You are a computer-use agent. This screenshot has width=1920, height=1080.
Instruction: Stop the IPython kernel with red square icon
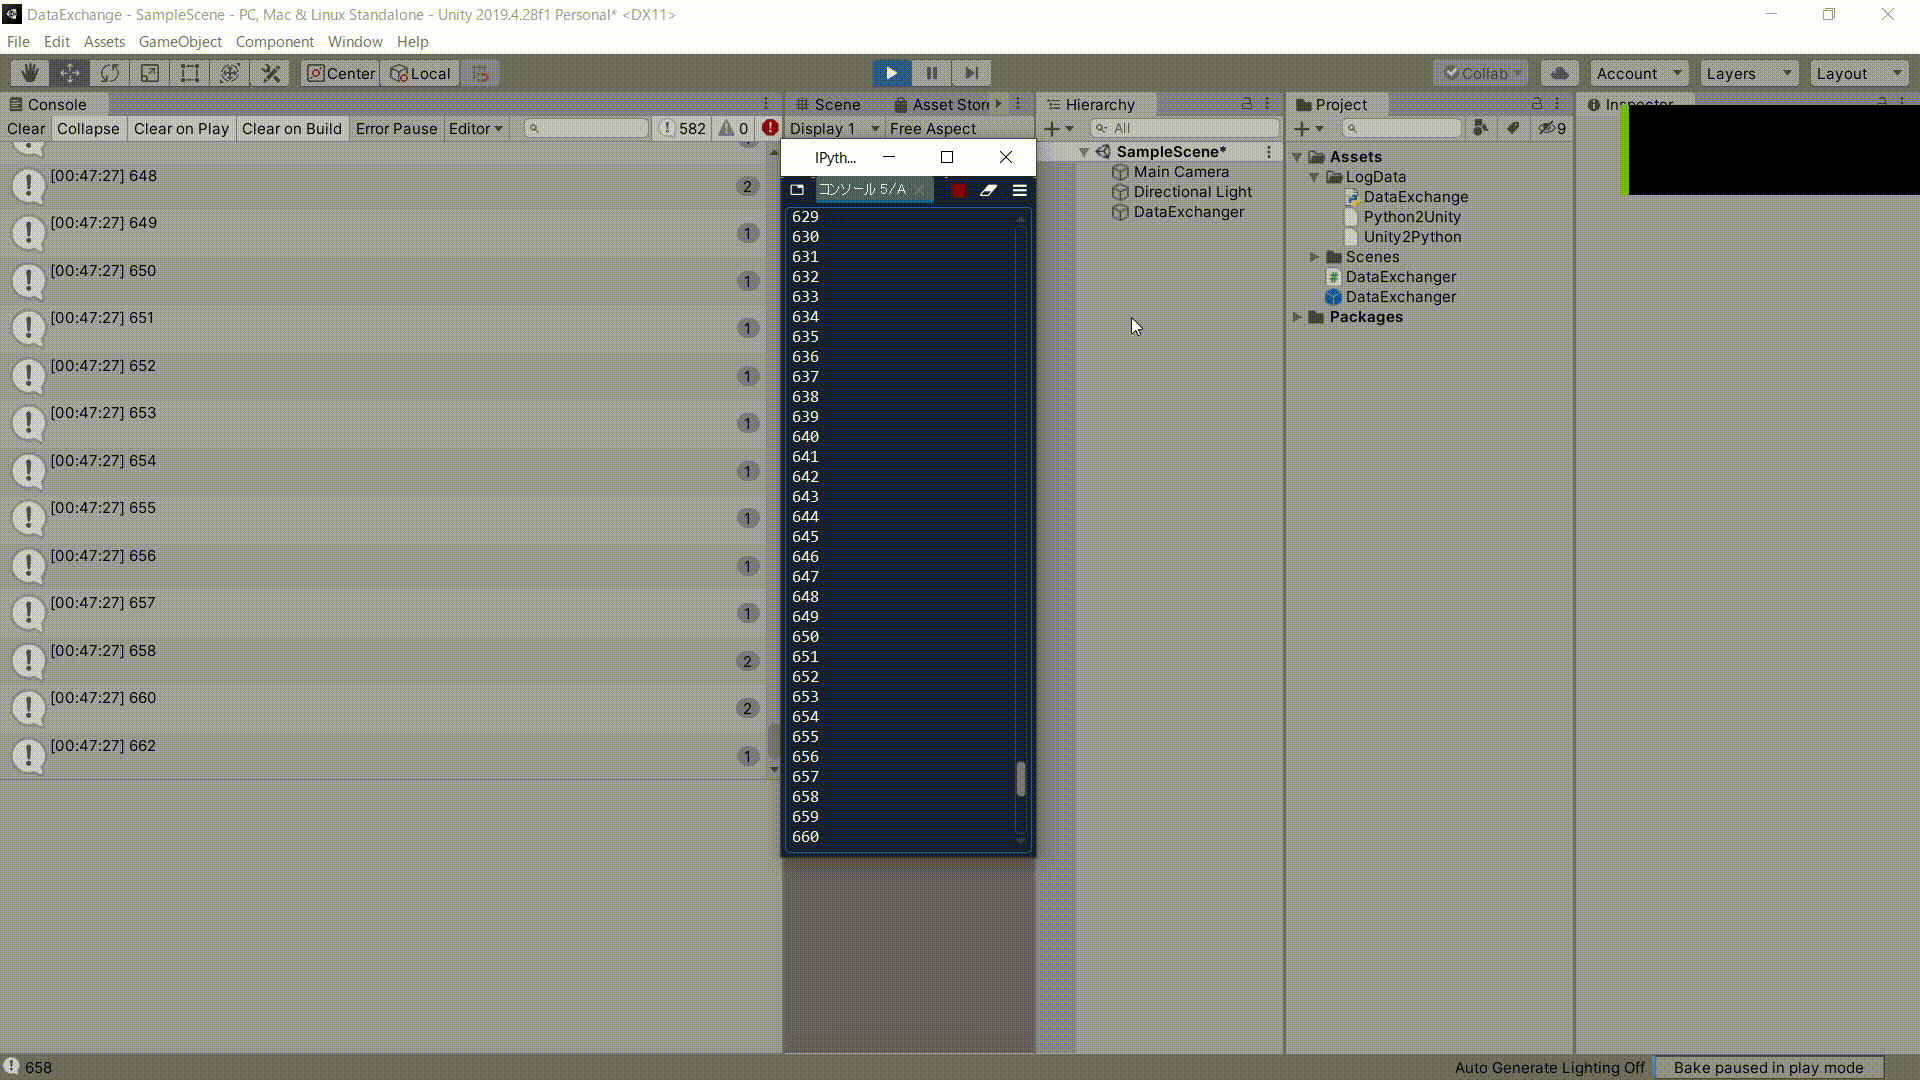pyautogui.click(x=957, y=189)
